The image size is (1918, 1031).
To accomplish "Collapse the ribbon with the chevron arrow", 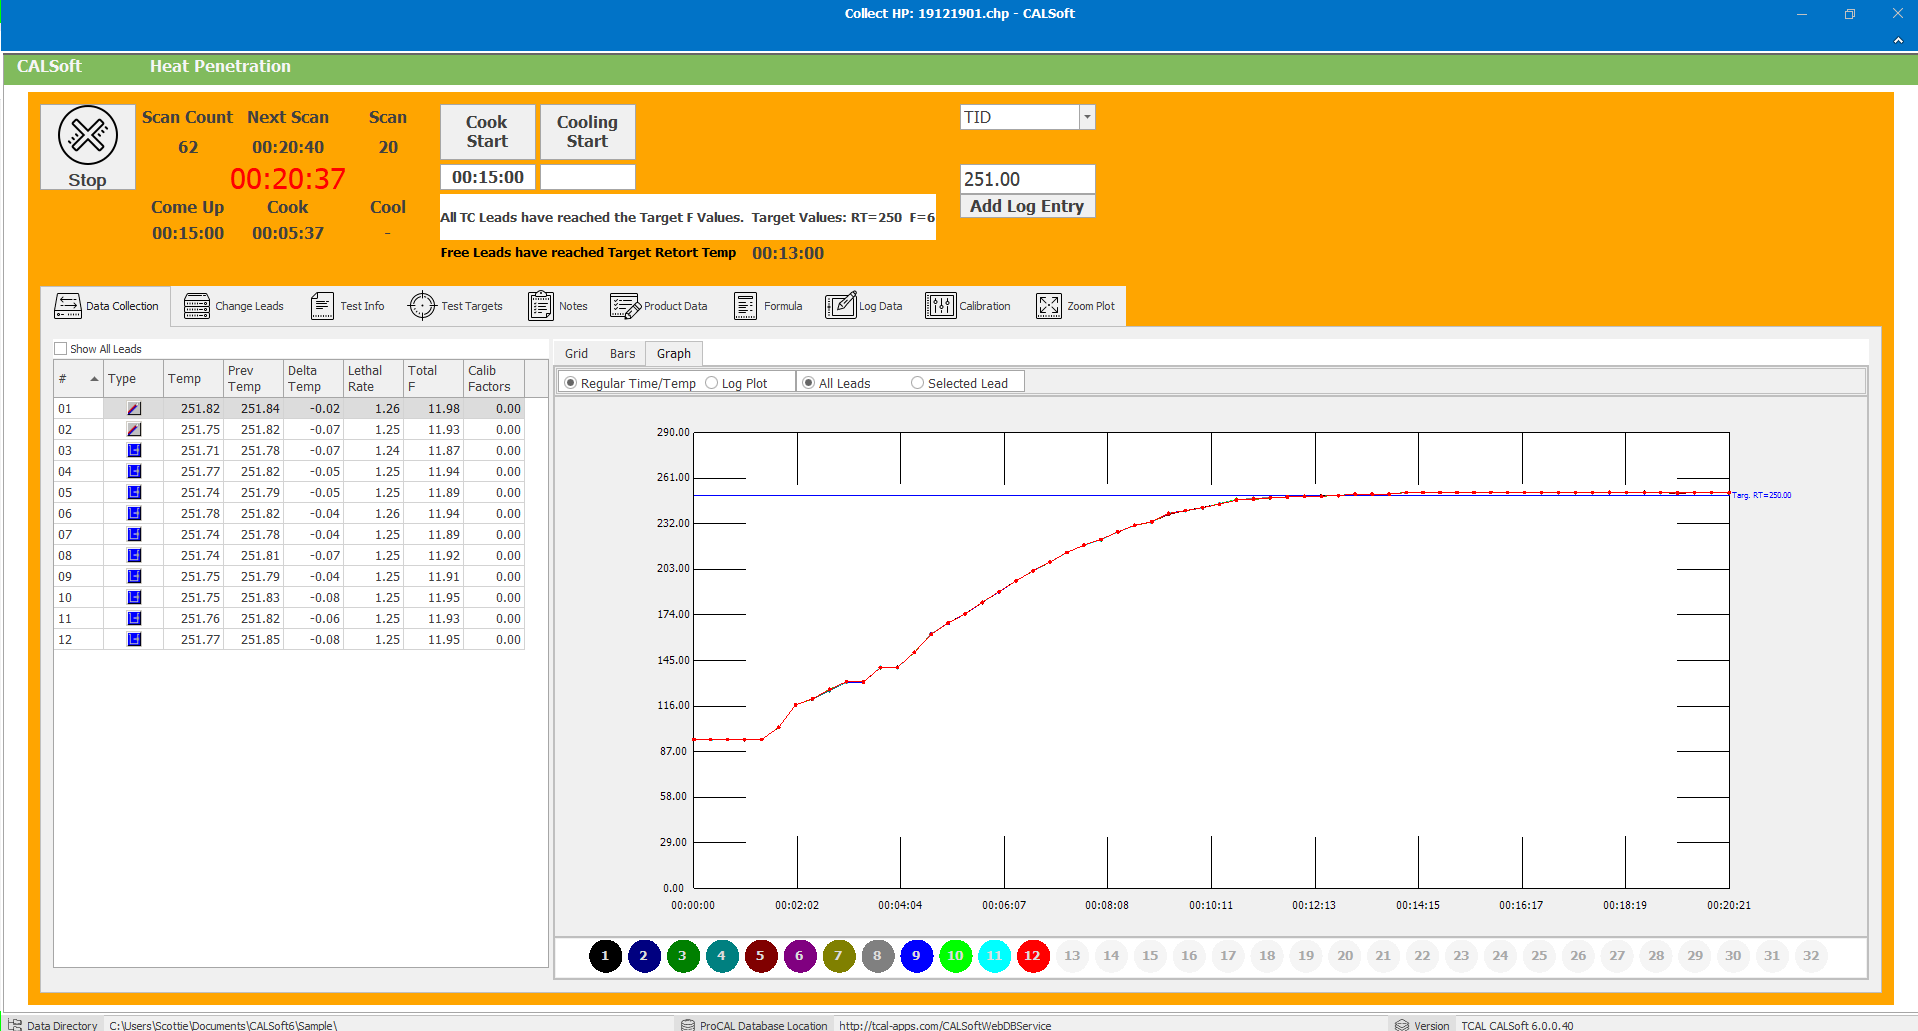I will (1897, 40).
